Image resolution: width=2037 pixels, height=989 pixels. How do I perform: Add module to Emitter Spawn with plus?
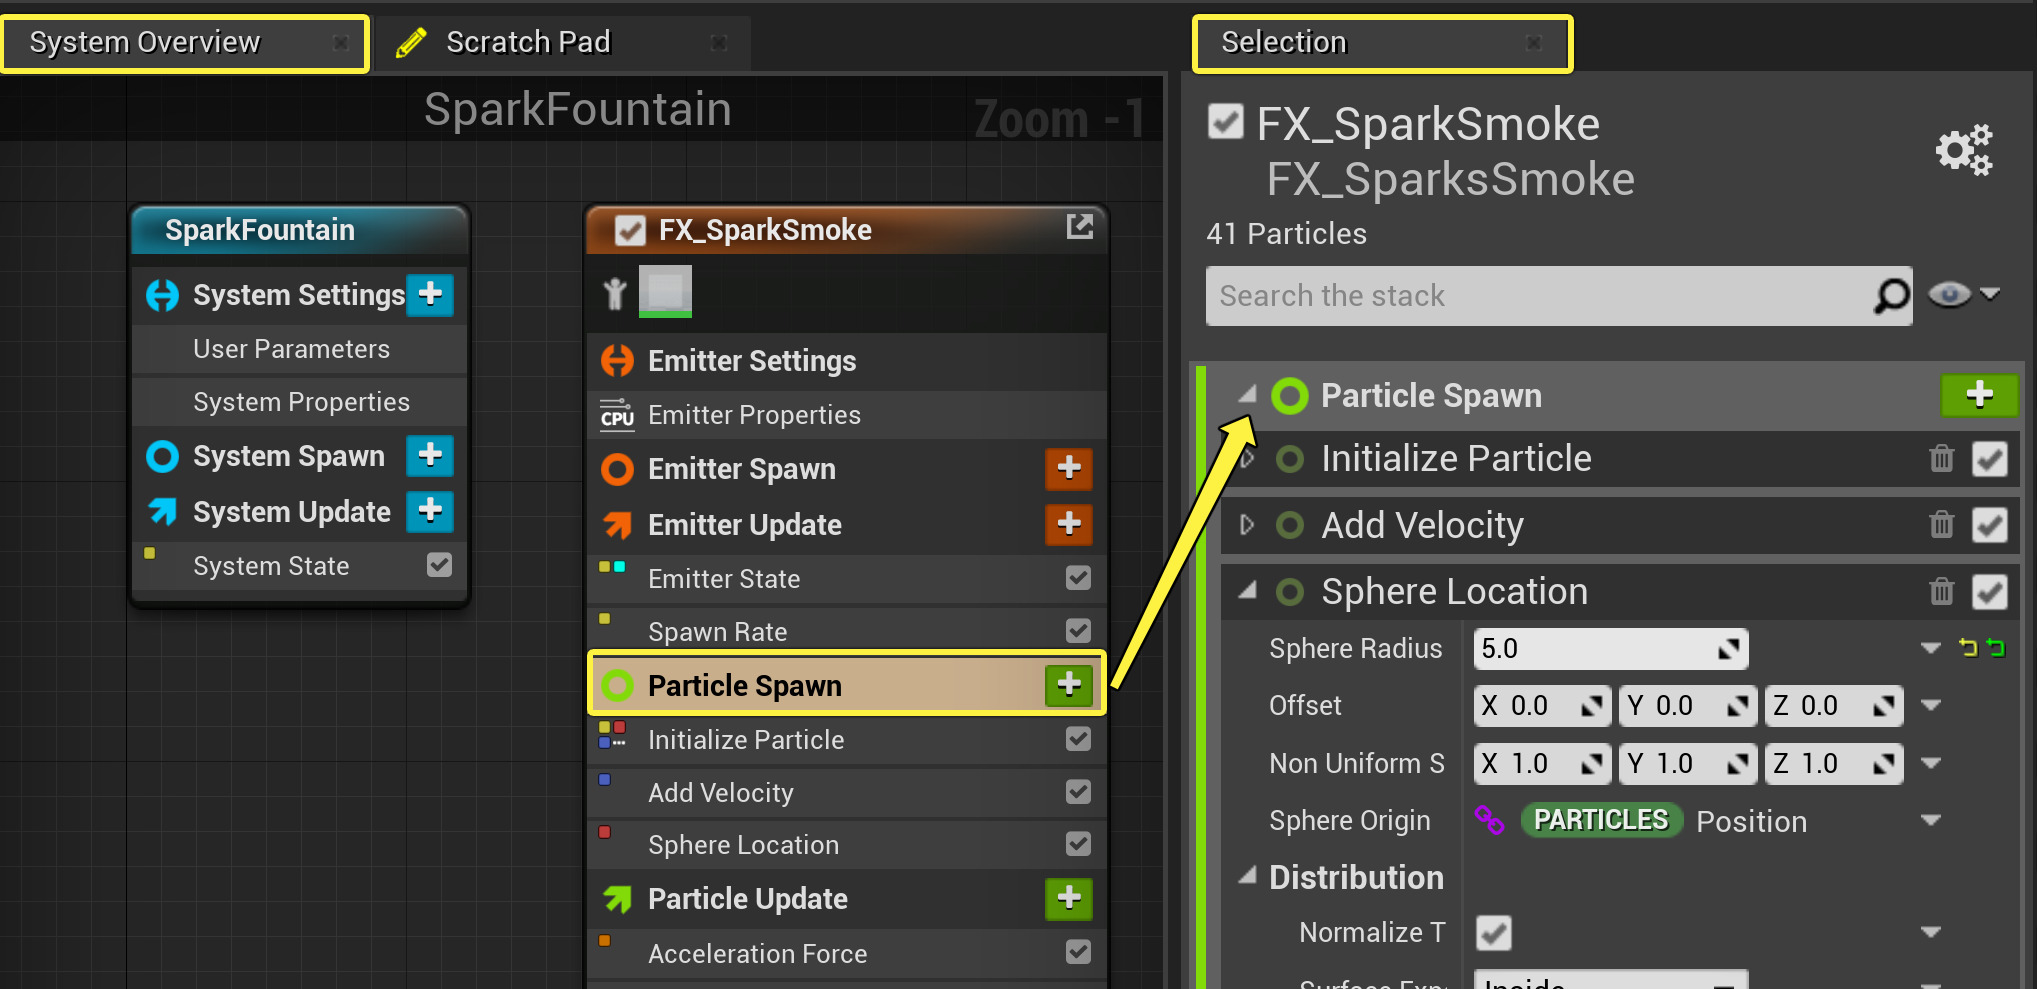[x=1068, y=468]
